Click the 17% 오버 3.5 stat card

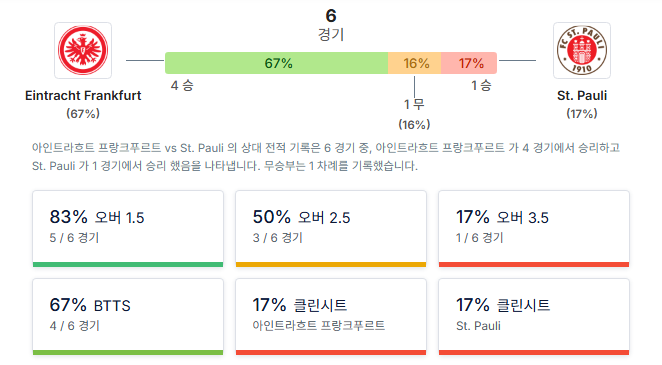click(534, 228)
